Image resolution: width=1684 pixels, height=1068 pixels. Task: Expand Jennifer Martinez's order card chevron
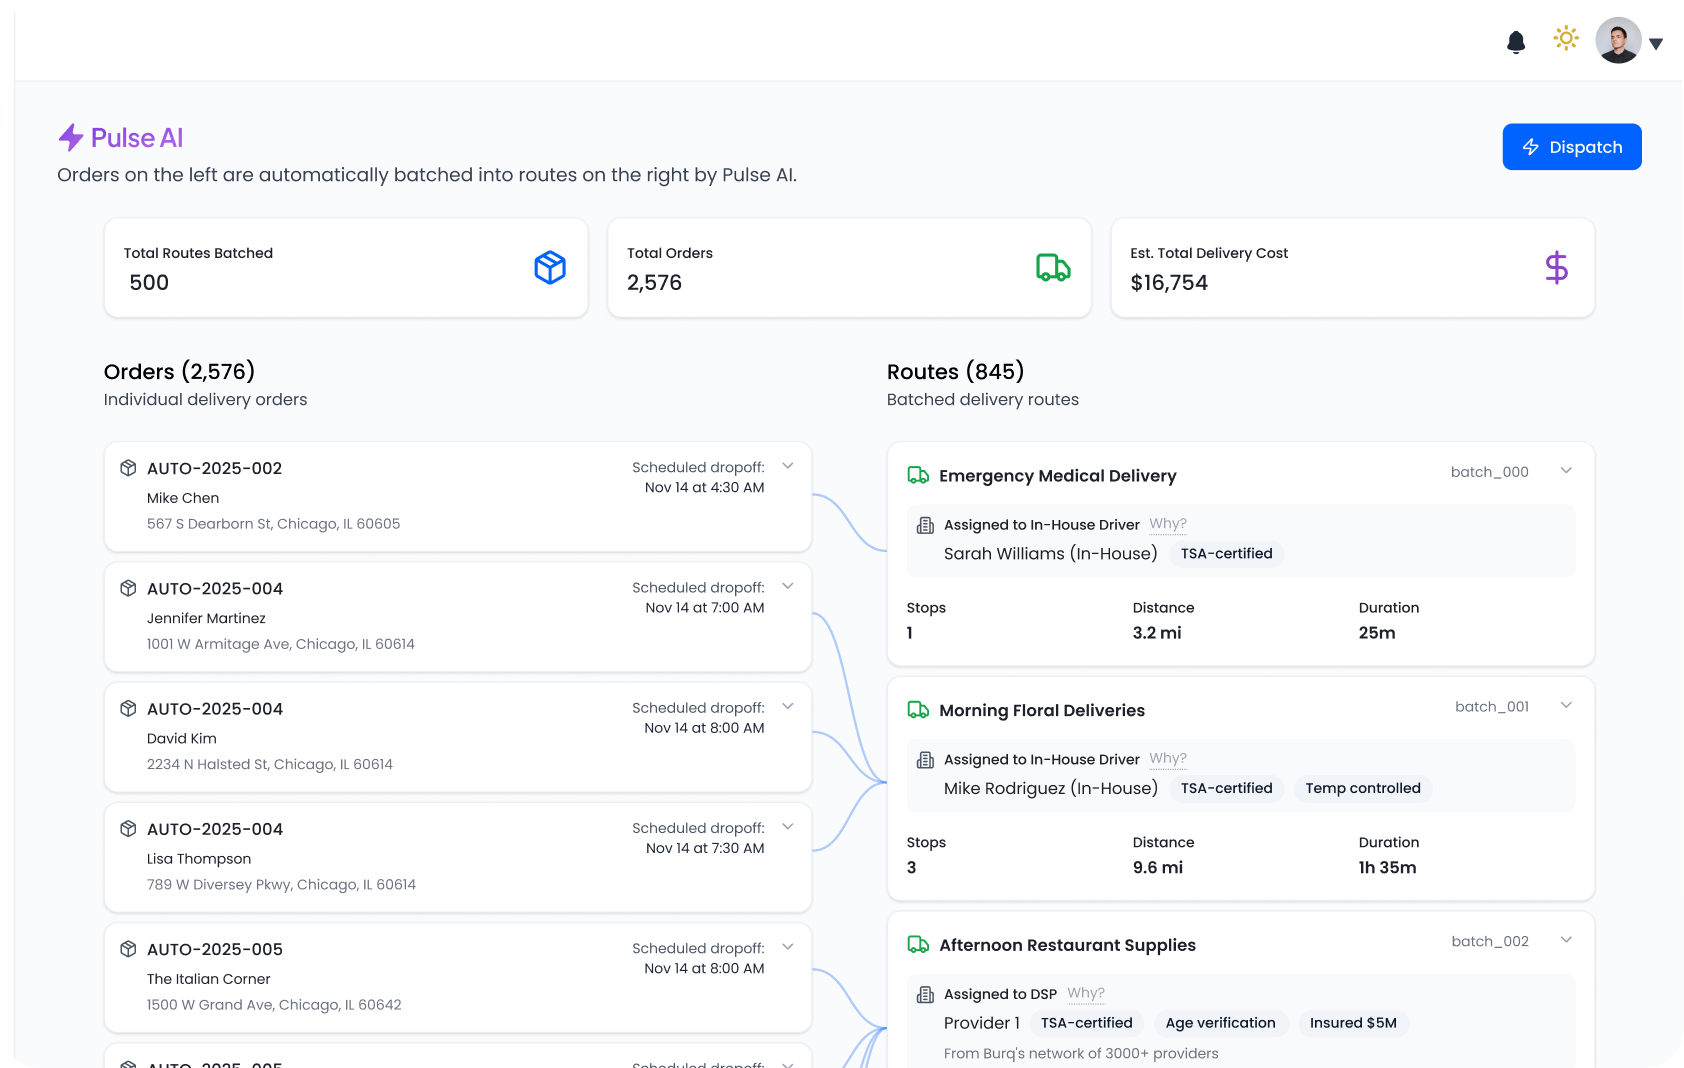coord(788,586)
